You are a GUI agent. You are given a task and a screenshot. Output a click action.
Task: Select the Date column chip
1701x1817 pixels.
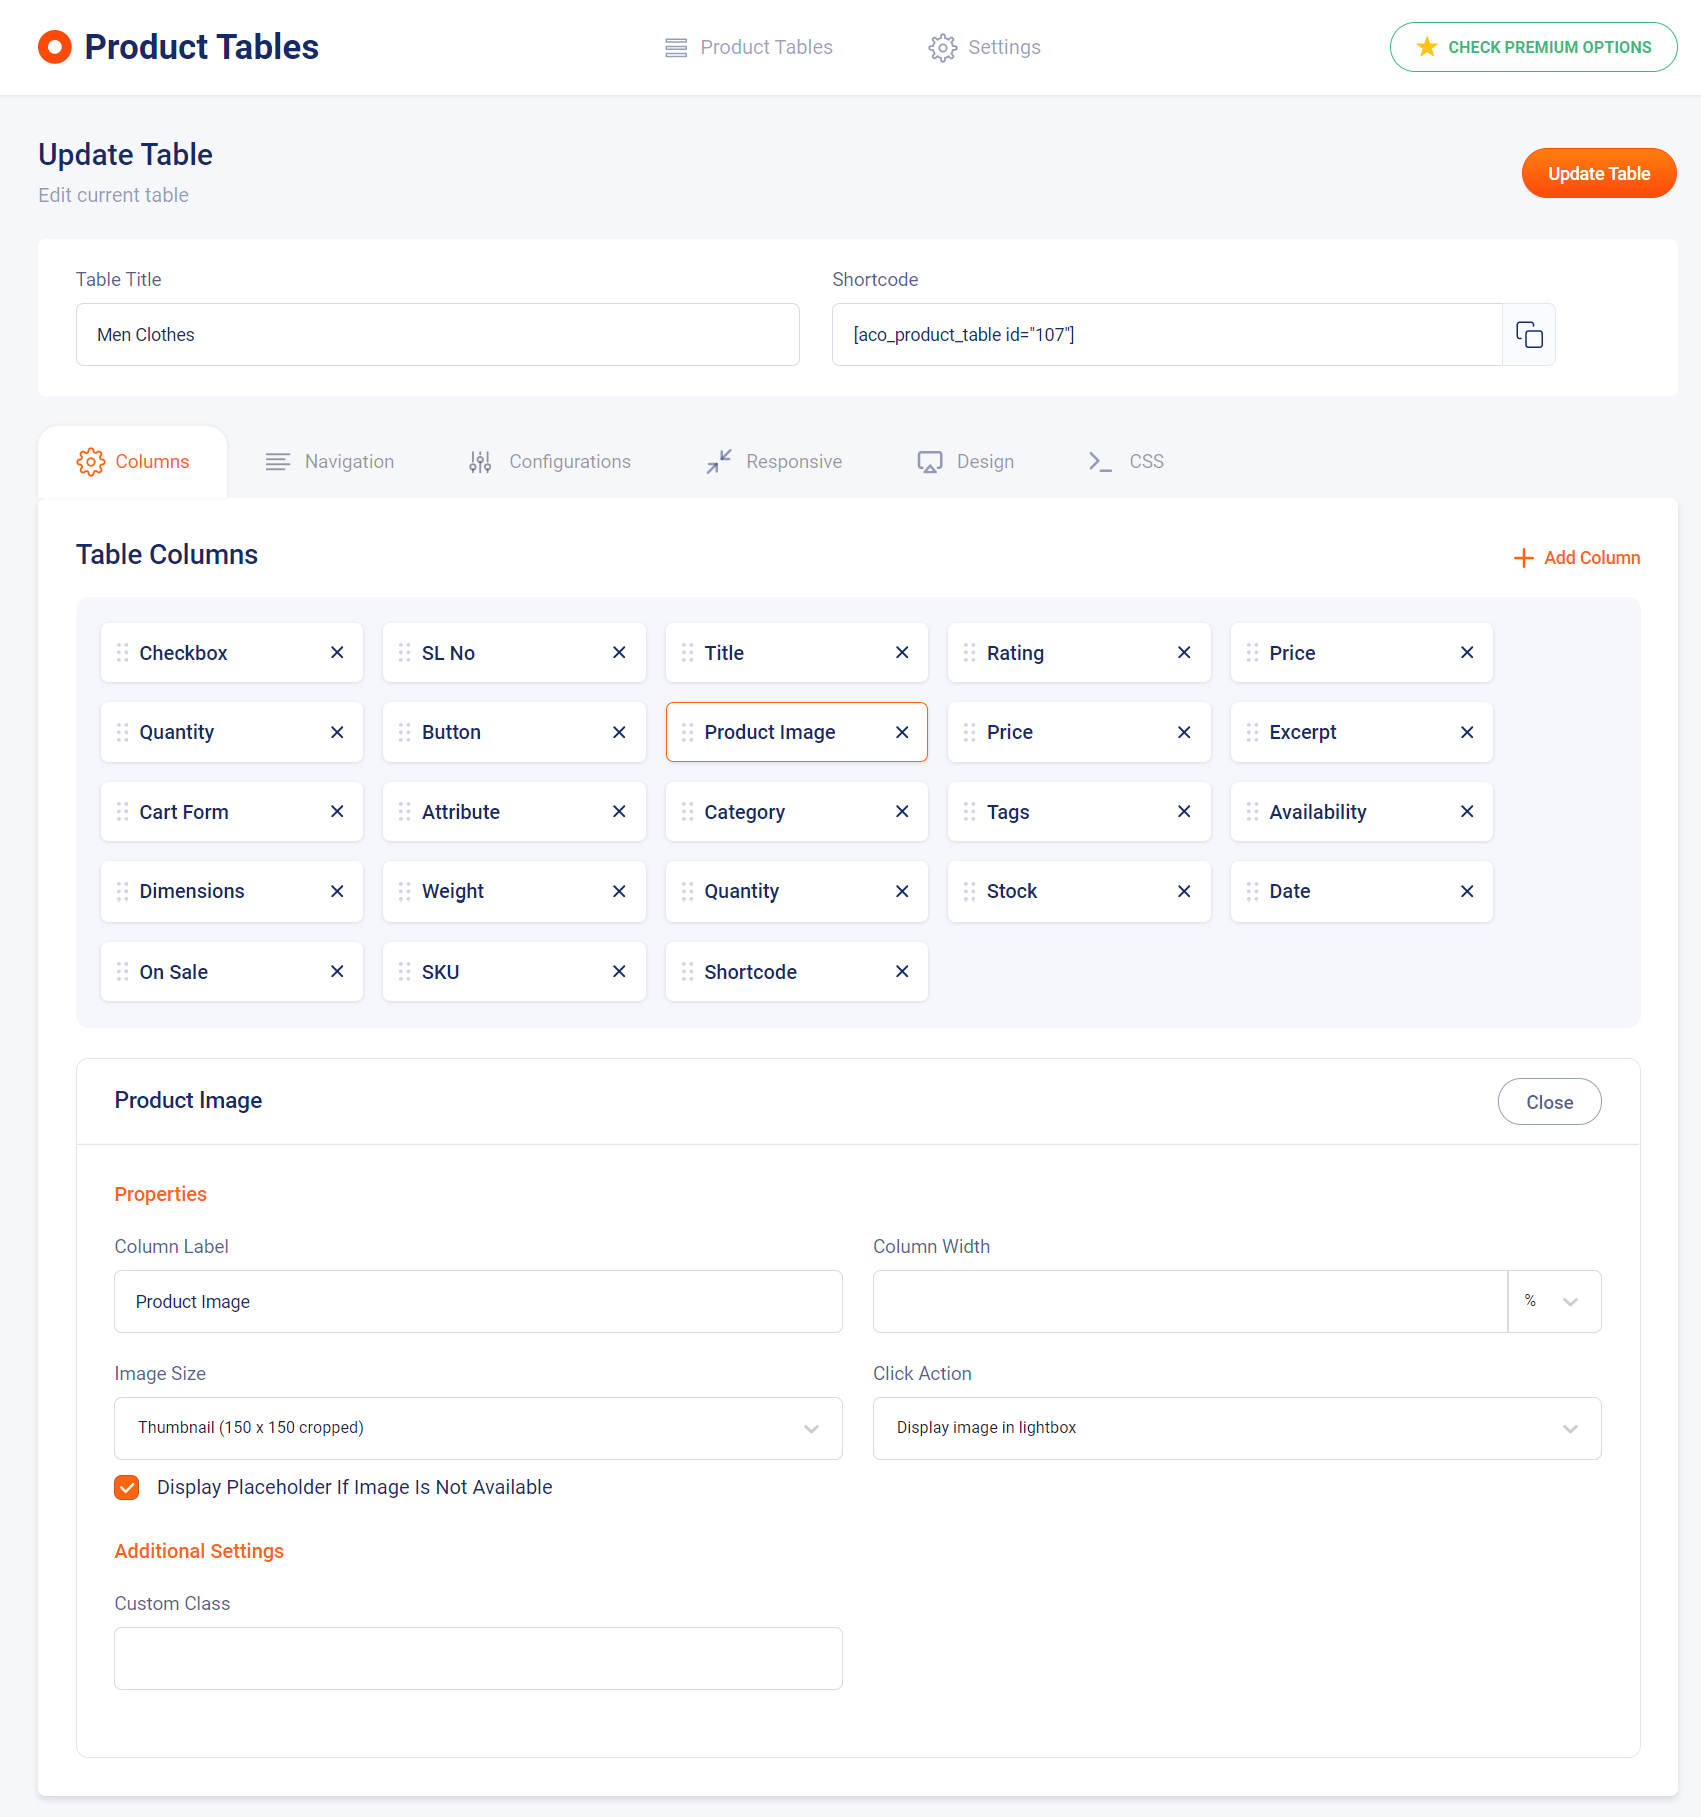(x=1362, y=891)
